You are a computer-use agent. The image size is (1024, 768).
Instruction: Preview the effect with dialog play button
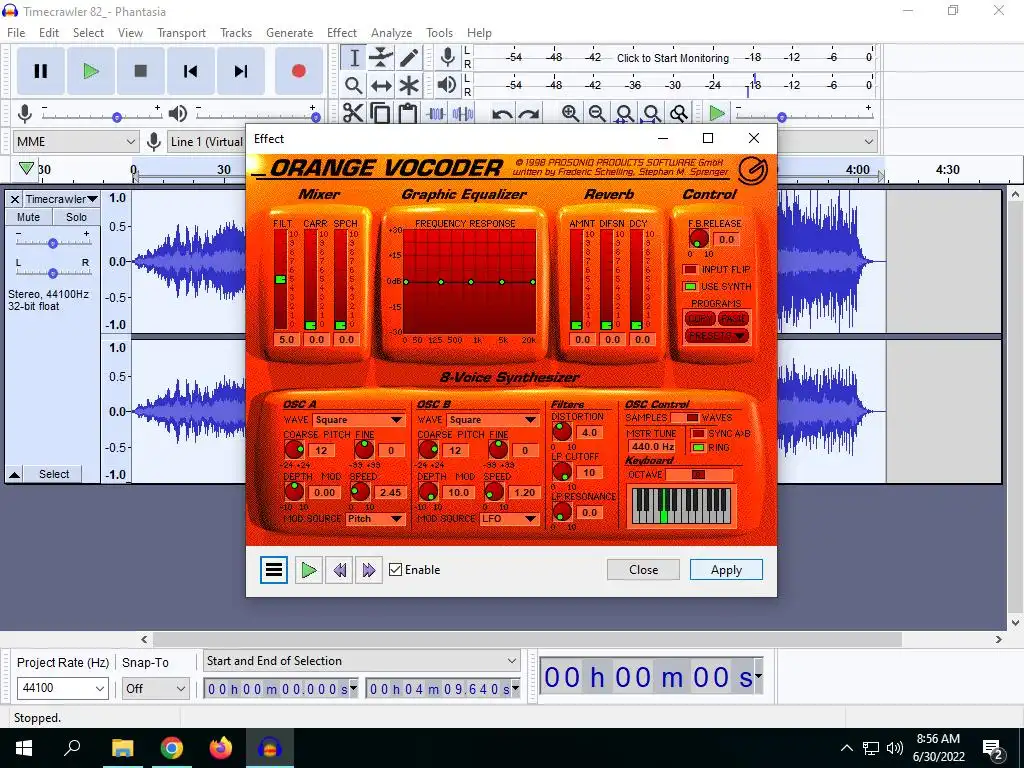[x=308, y=570]
